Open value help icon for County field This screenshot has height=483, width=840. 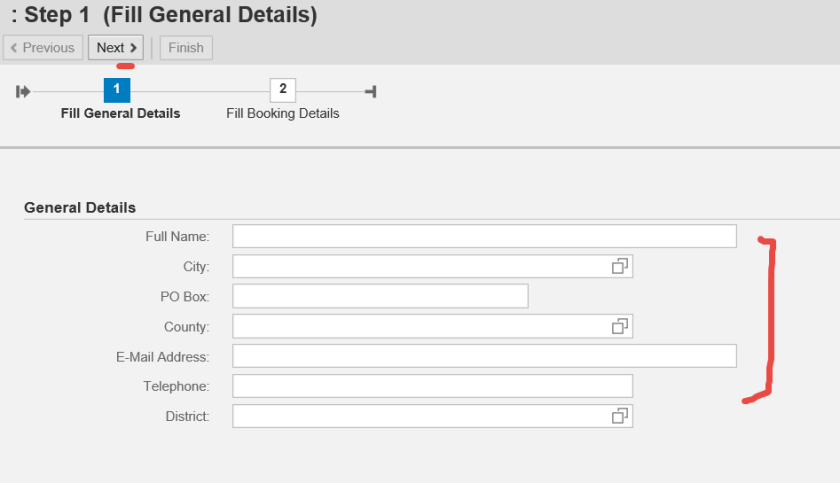pos(620,326)
